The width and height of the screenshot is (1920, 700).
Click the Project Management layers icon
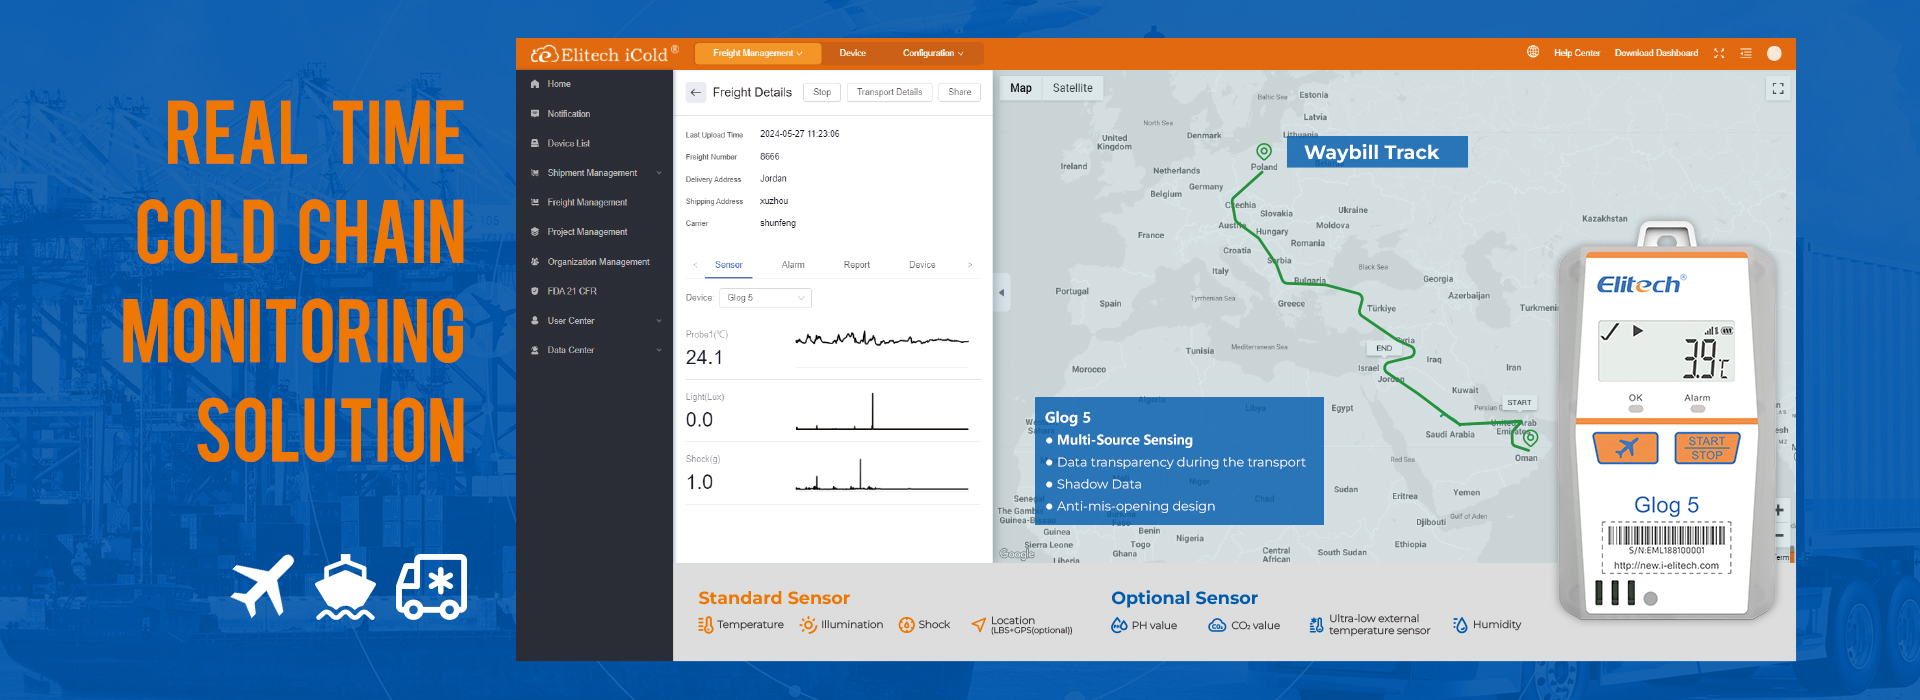tap(535, 232)
